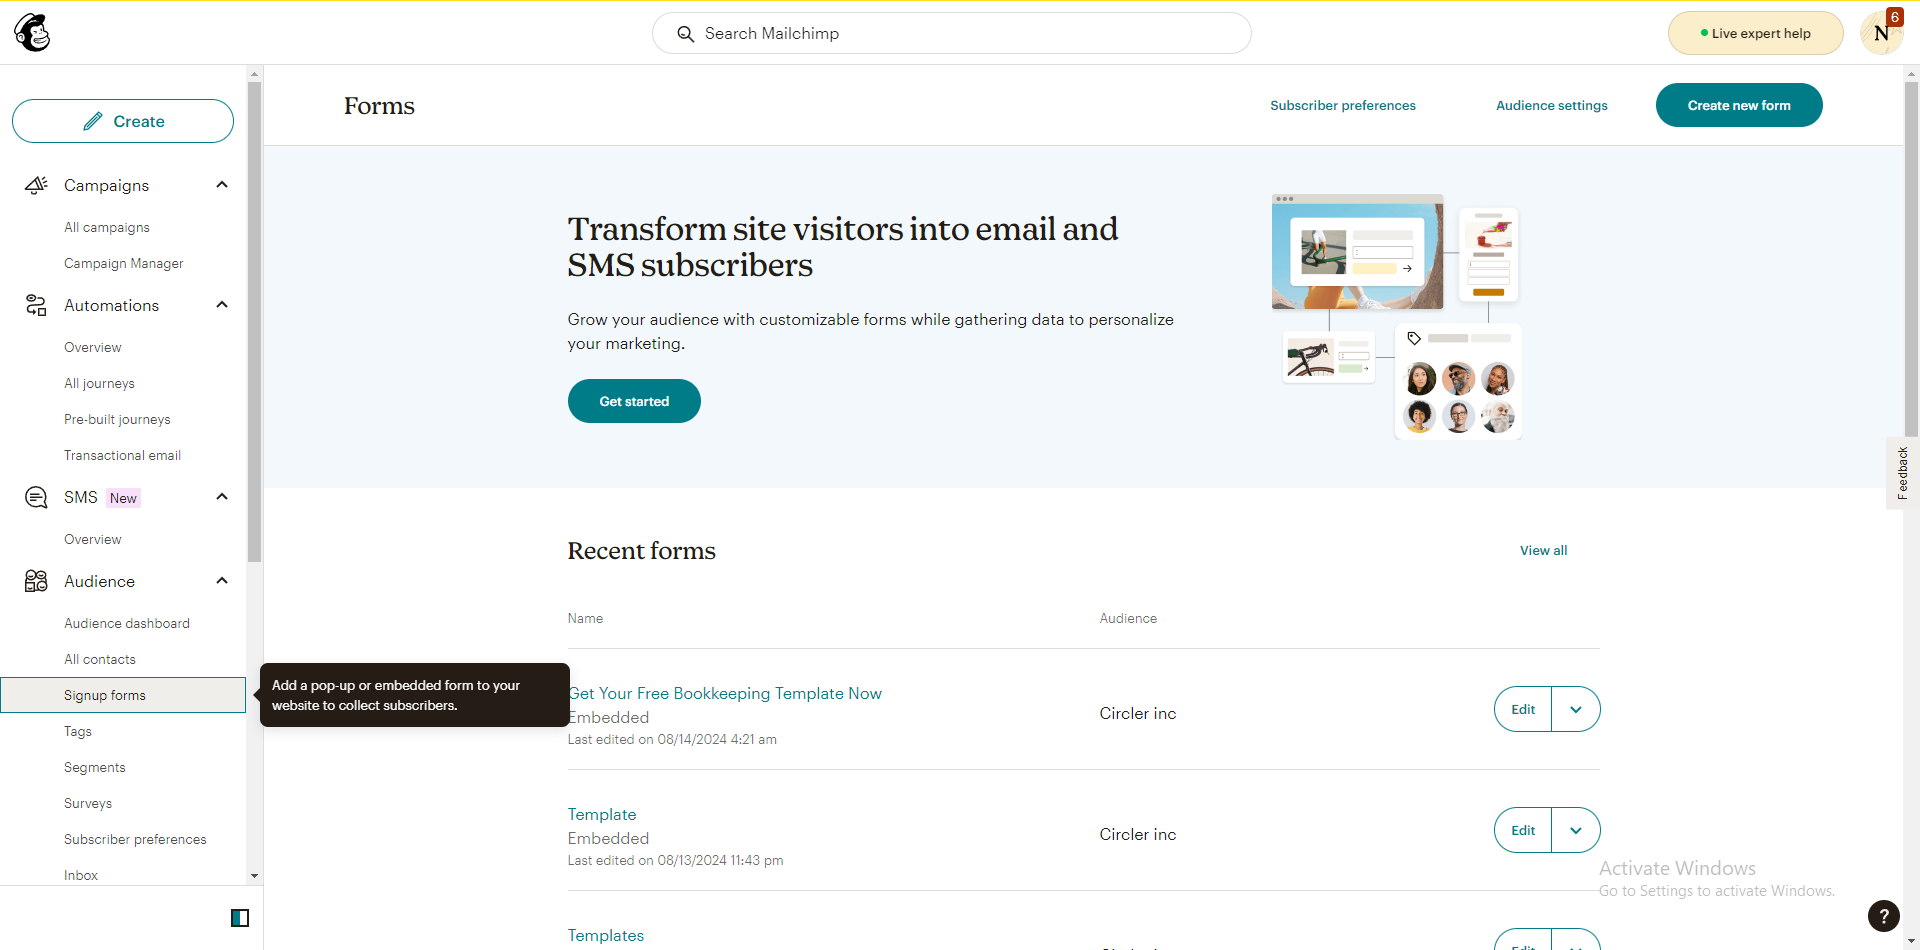Collapse the Automations section chevron

point(222,305)
